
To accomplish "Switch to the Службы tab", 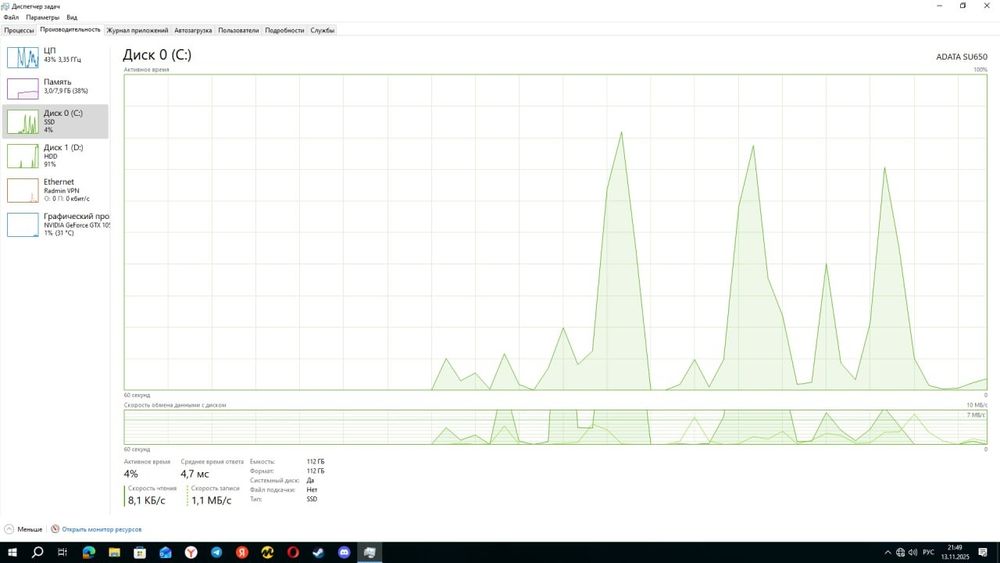I will click(322, 30).
